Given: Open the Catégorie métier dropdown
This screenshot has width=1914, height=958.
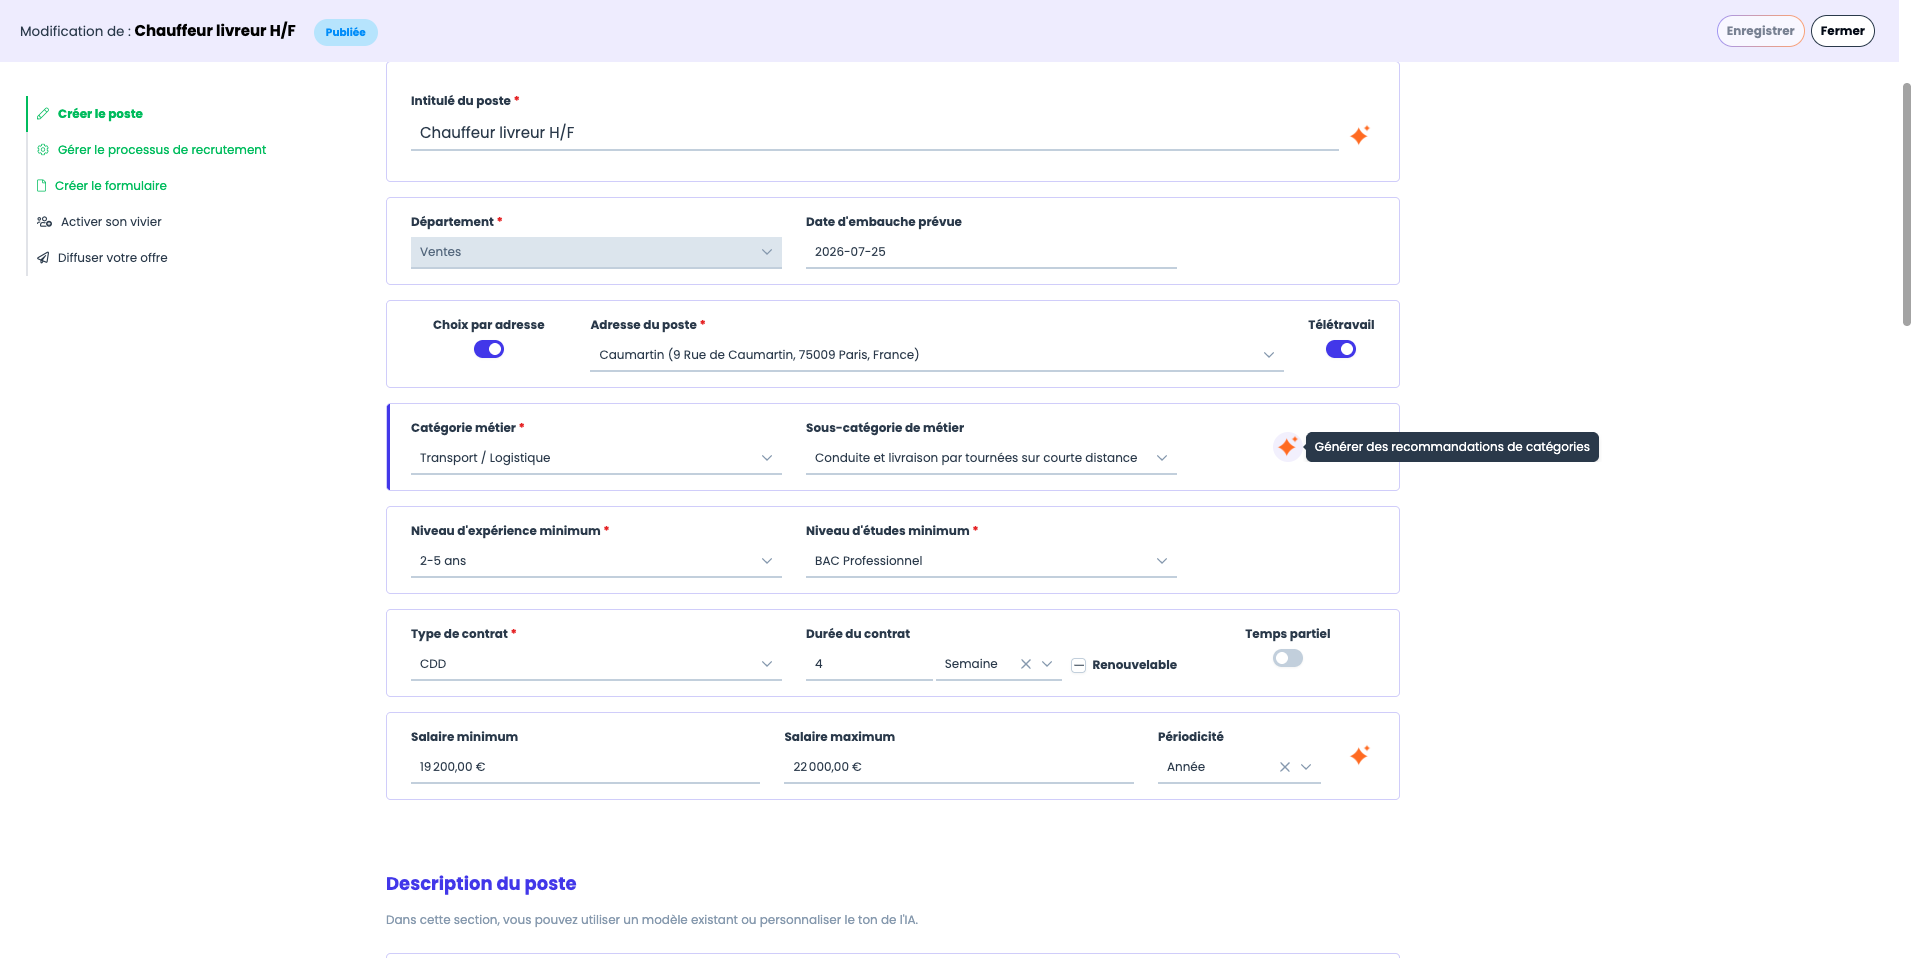Looking at the screenshot, I should 596,458.
